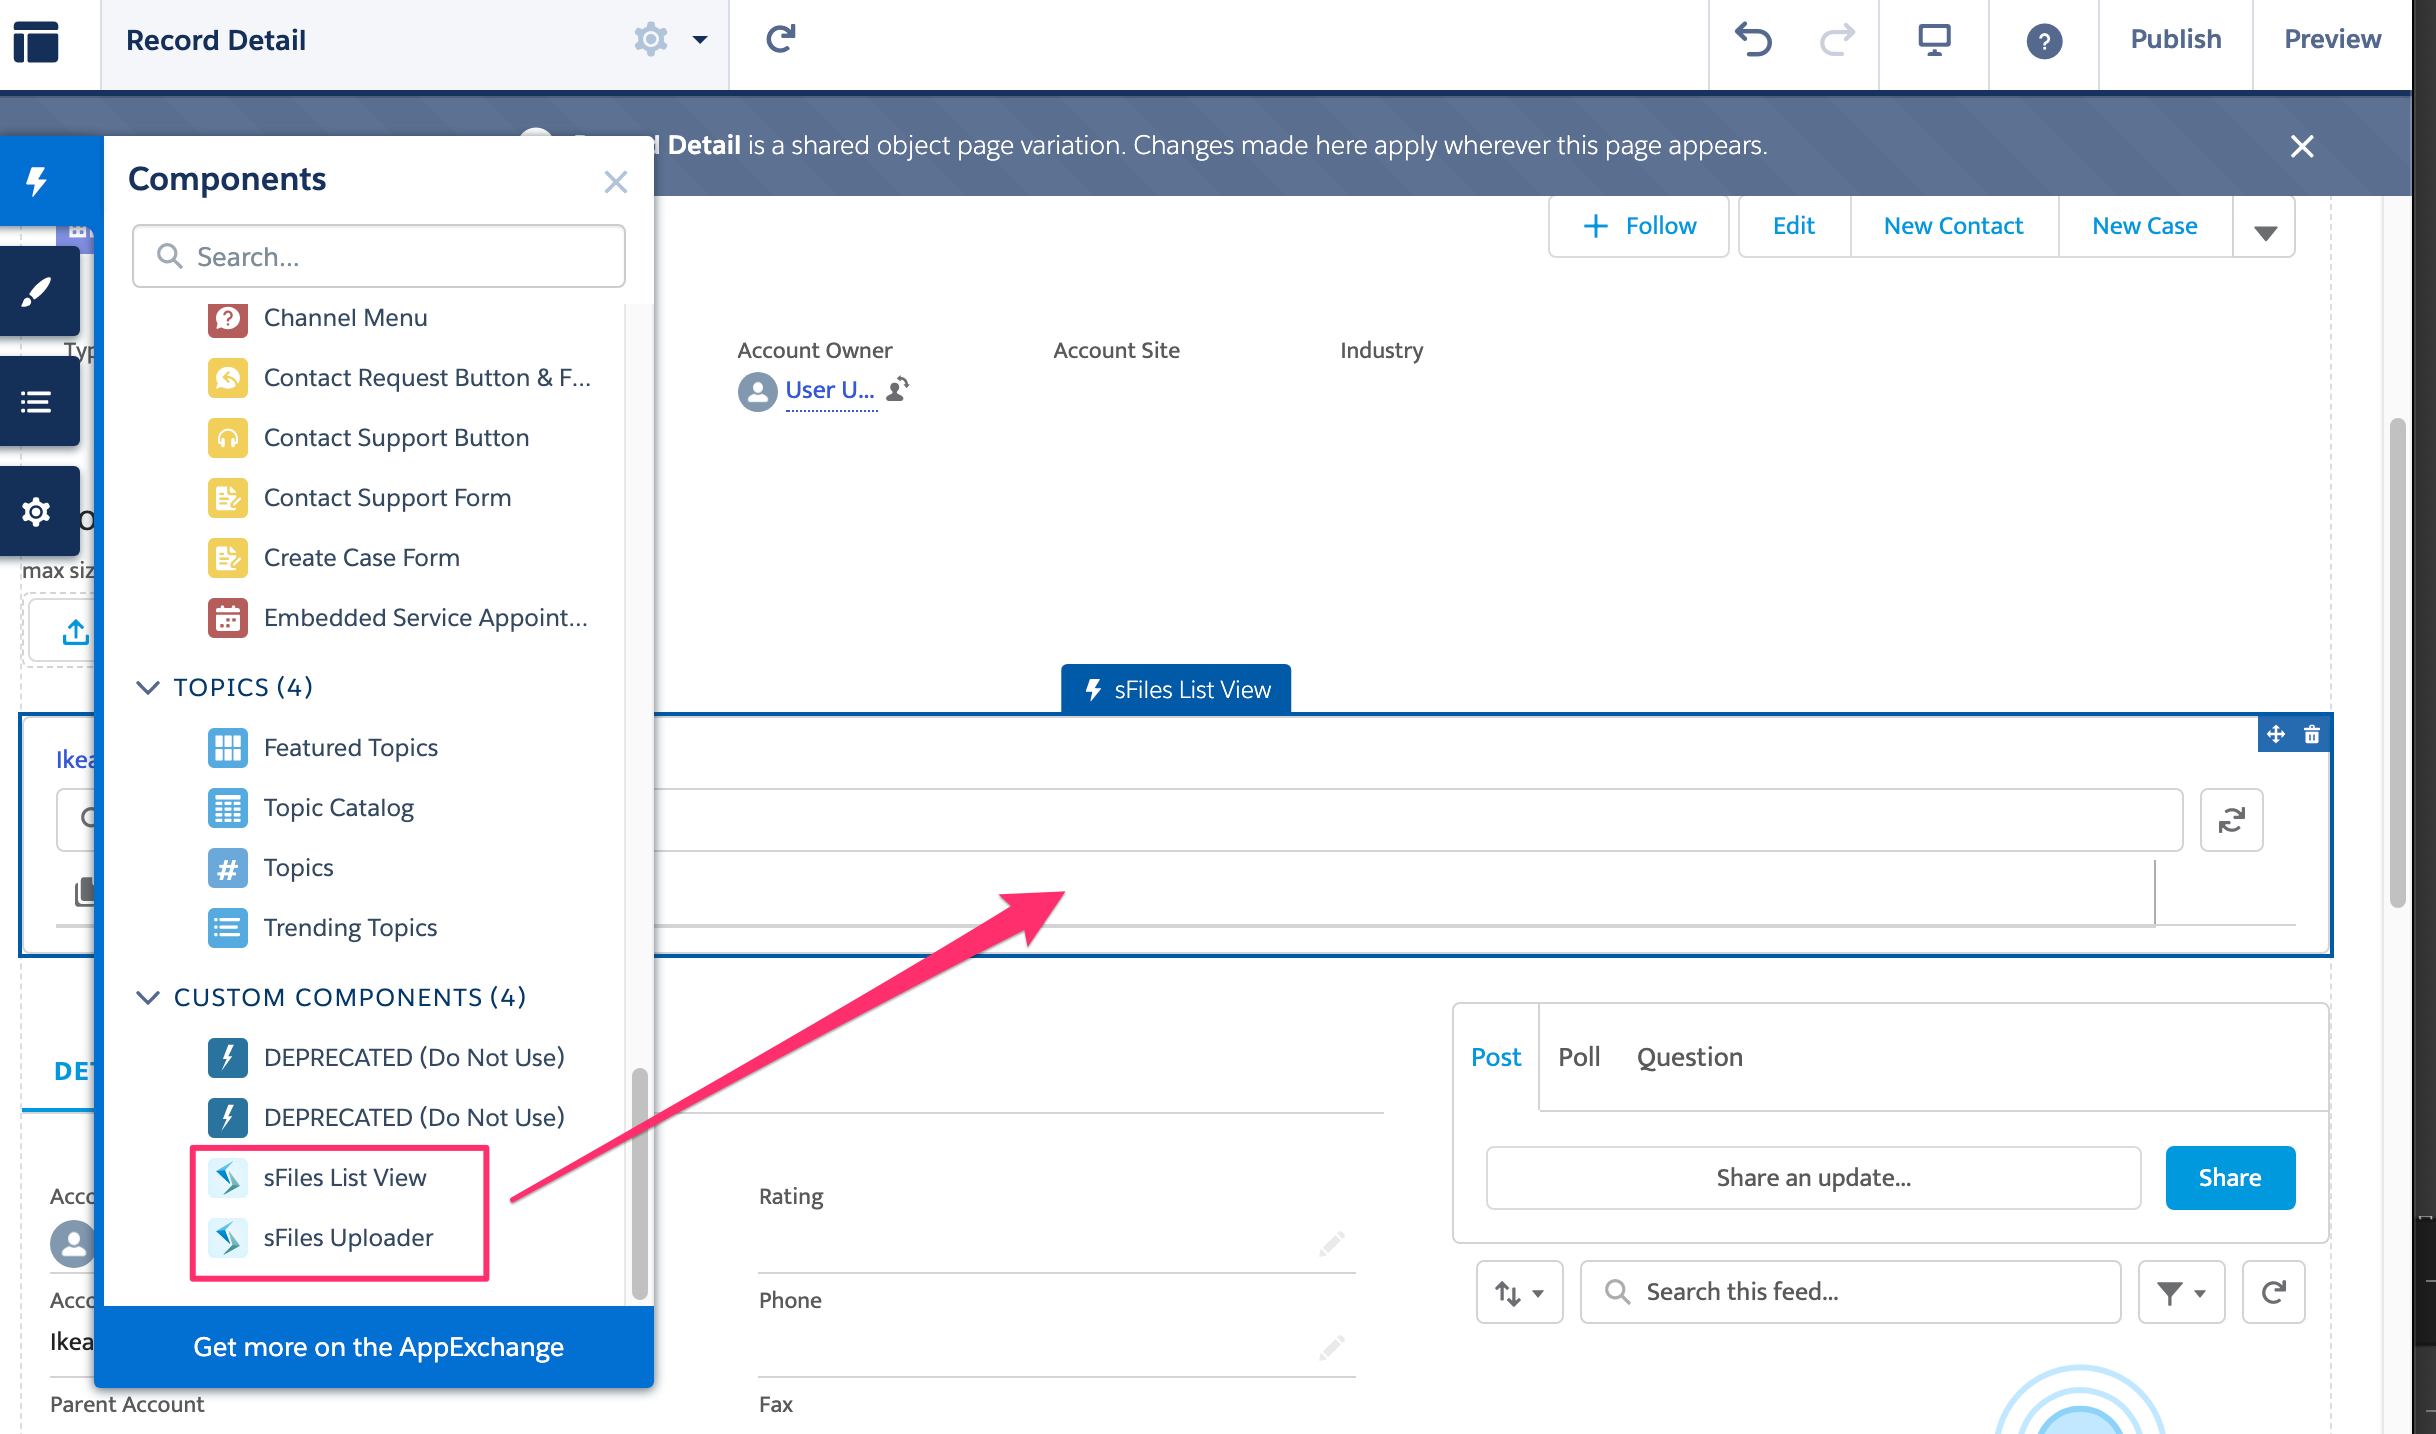This screenshot has width=2436, height=1434.
Task: Switch to the Question tab
Action: click(1689, 1057)
